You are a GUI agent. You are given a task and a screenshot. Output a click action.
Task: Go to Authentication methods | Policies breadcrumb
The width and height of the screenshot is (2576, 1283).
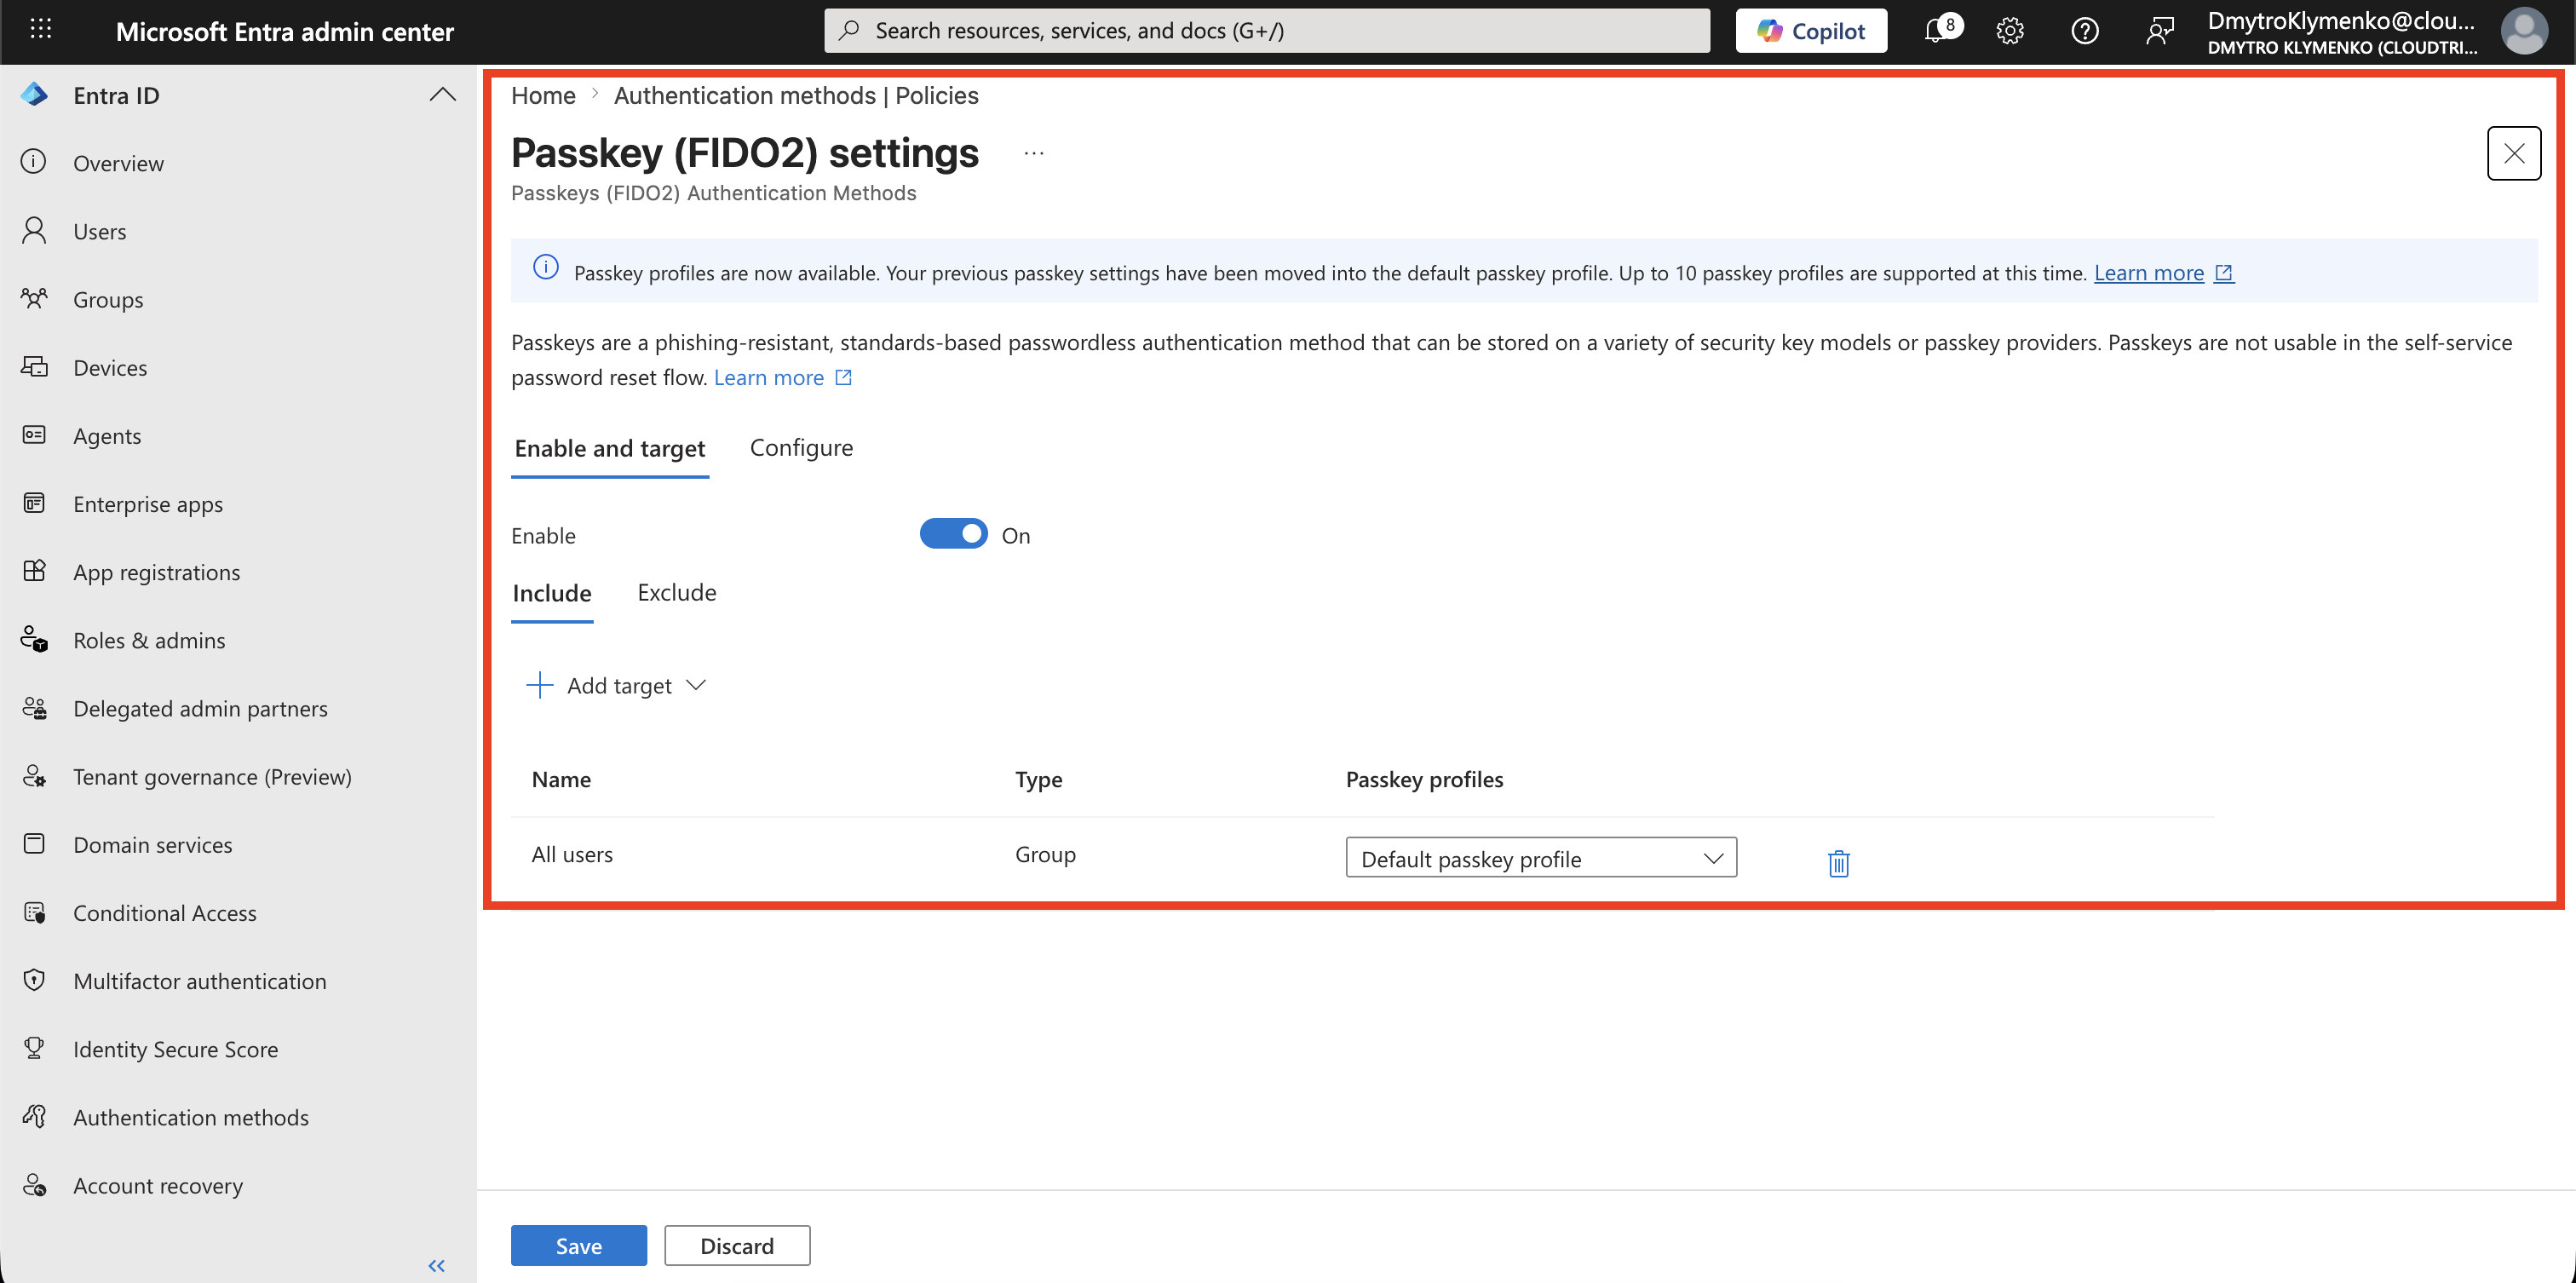[x=796, y=95]
